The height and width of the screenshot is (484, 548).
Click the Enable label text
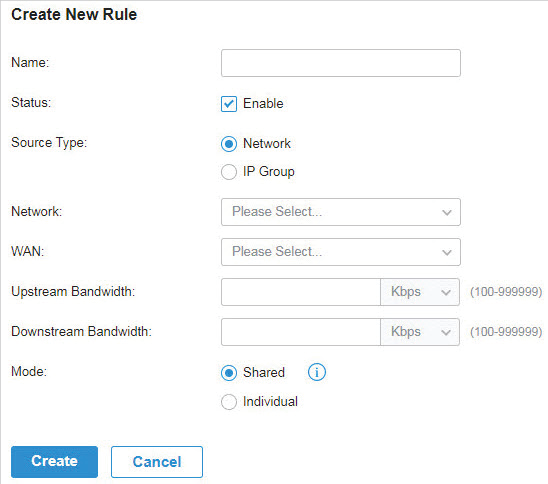263,103
